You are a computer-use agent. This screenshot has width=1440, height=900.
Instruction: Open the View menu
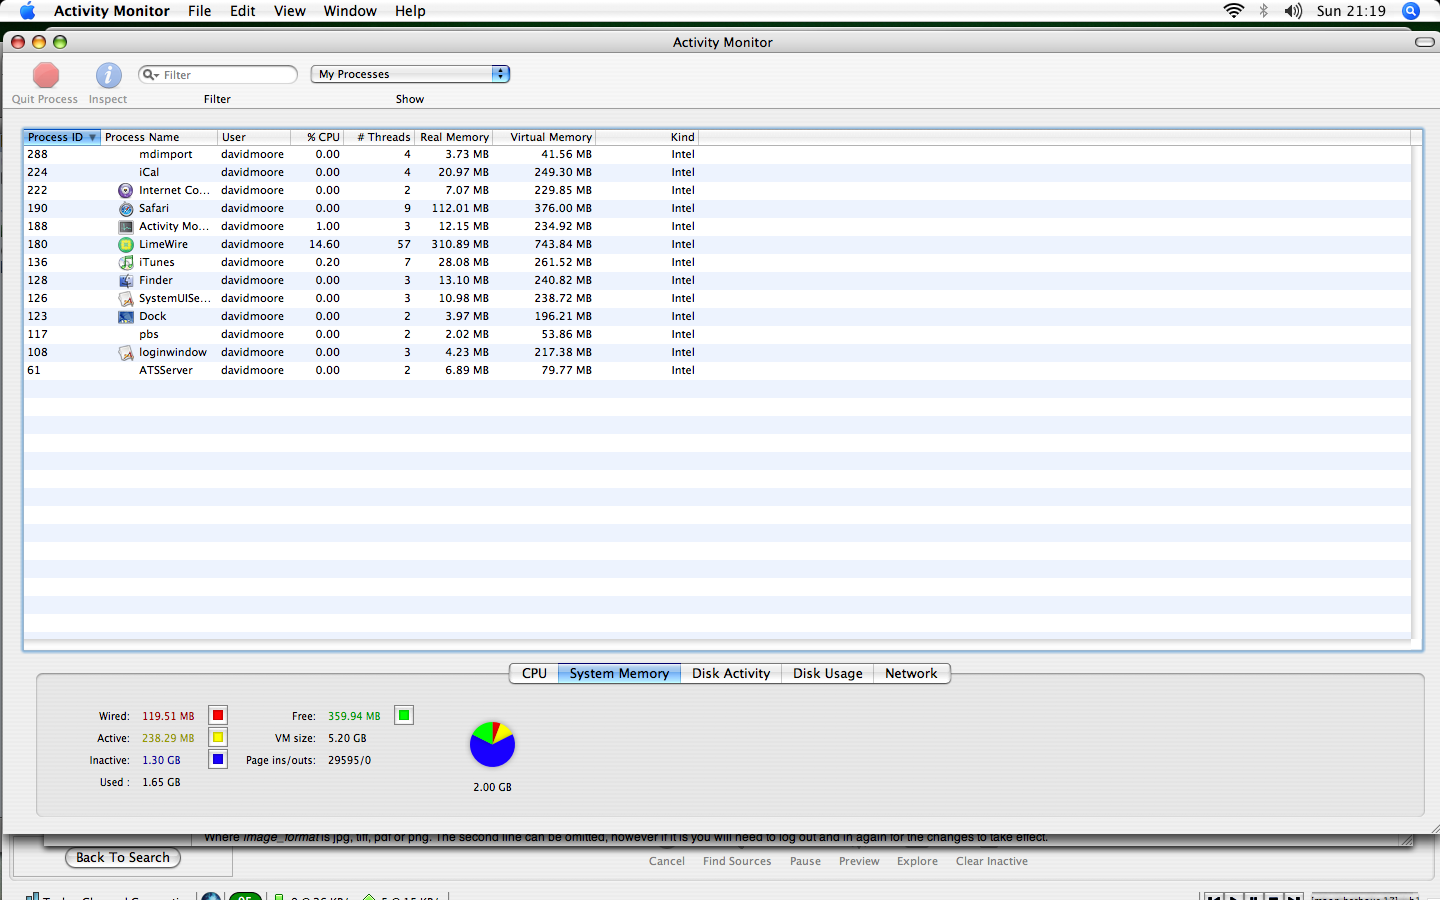pos(290,11)
